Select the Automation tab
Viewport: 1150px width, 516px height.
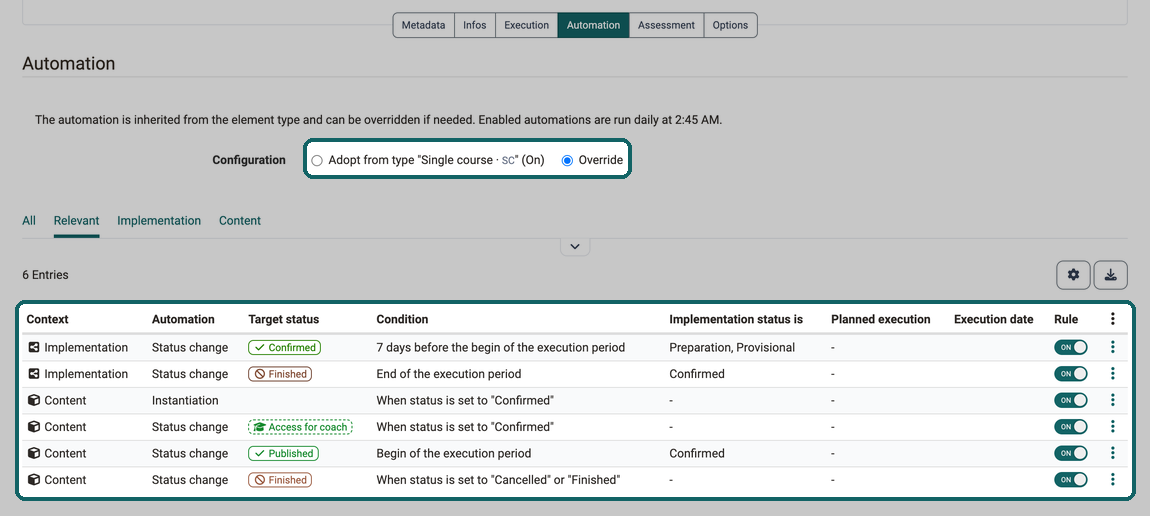[x=593, y=25]
